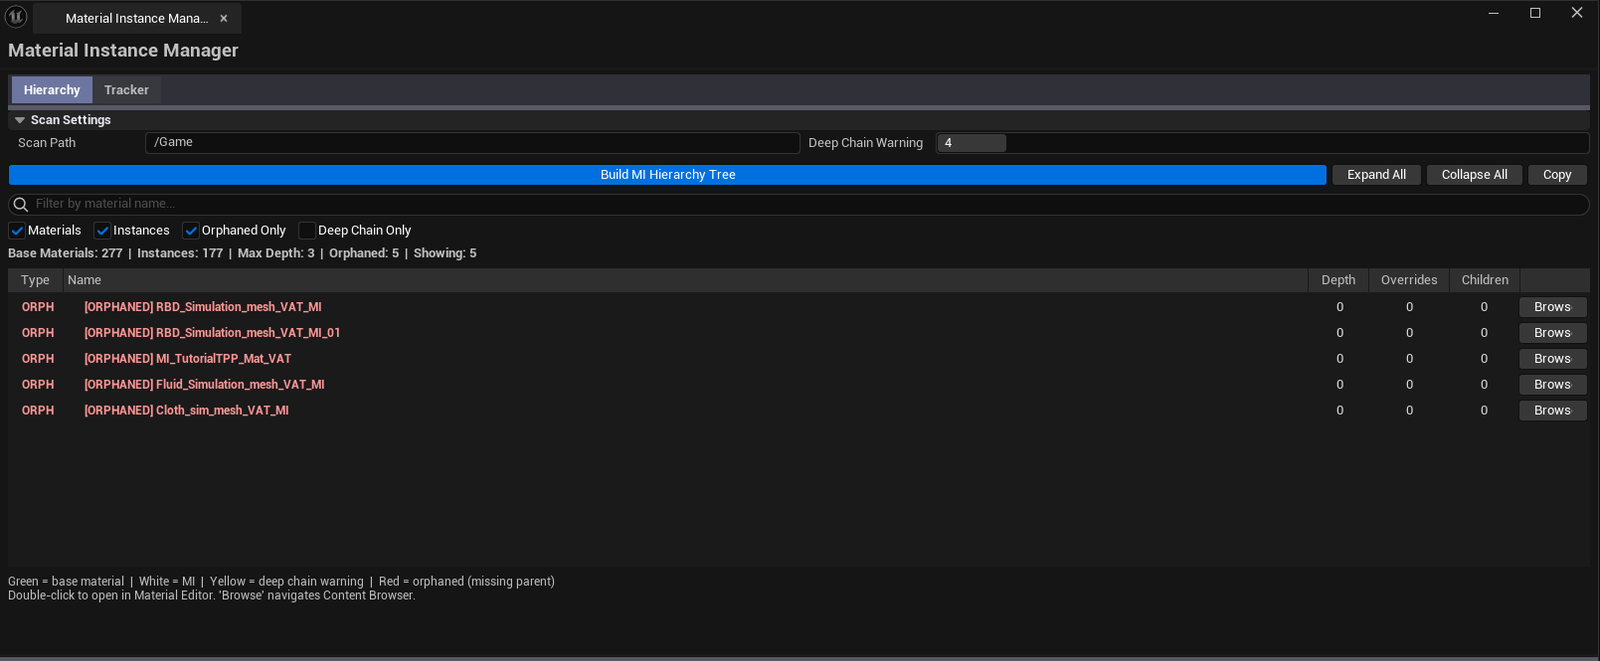Click the Collapse All button
Viewport: 1600px width, 661px height.
[1474, 175]
